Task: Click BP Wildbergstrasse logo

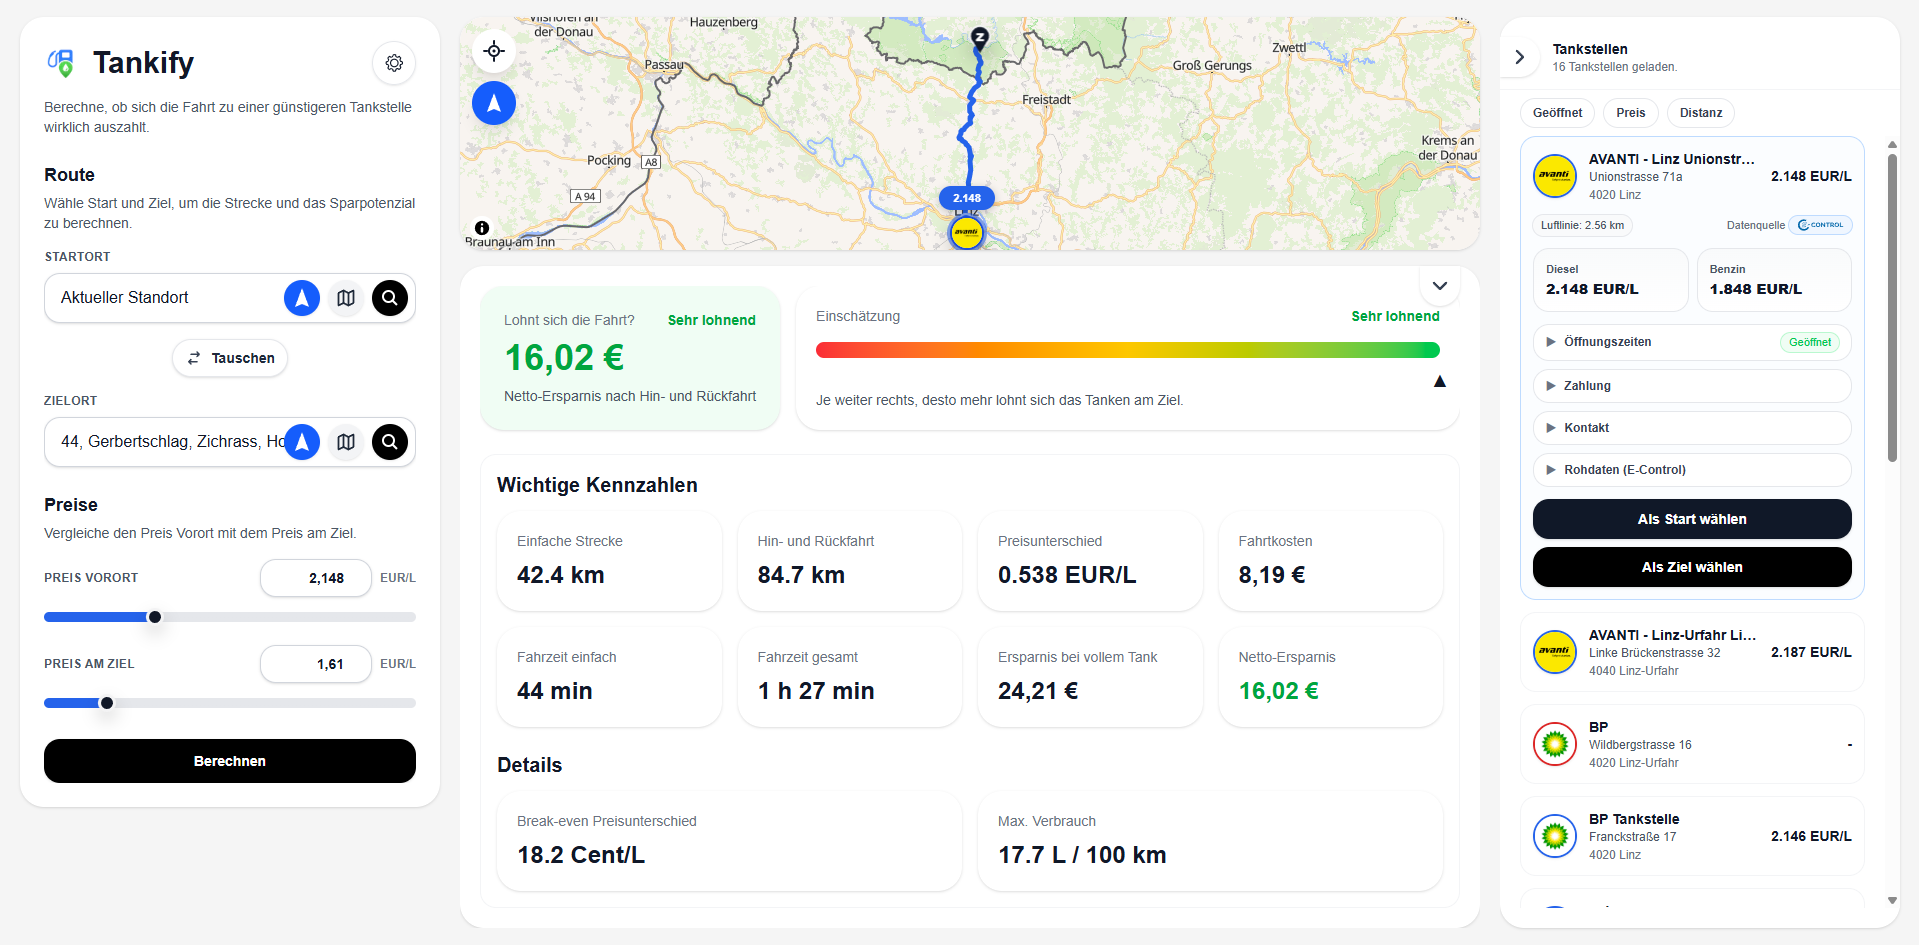Action: click(x=1555, y=744)
